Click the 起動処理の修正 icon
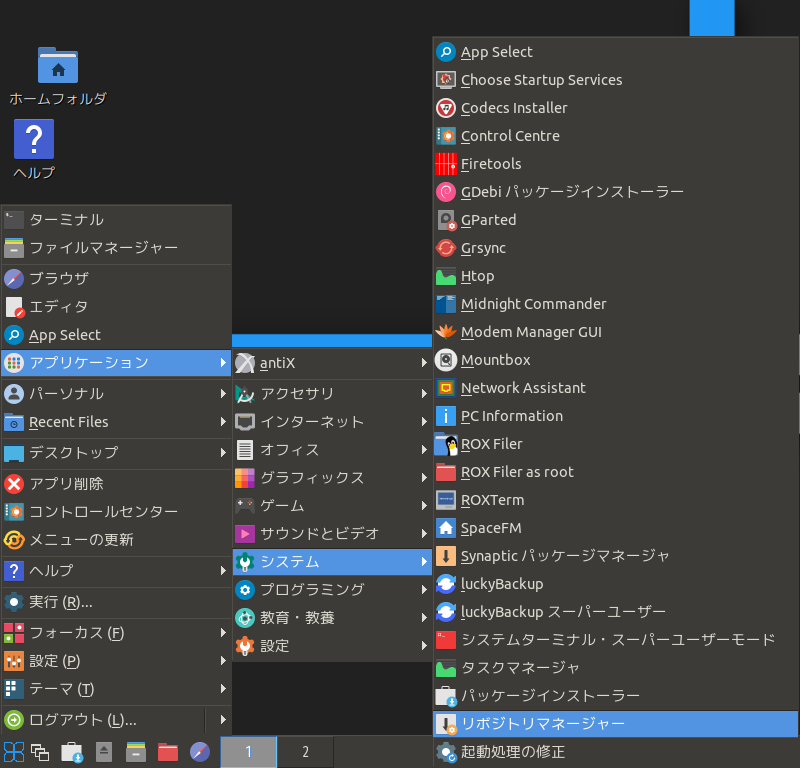 tap(445, 752)
